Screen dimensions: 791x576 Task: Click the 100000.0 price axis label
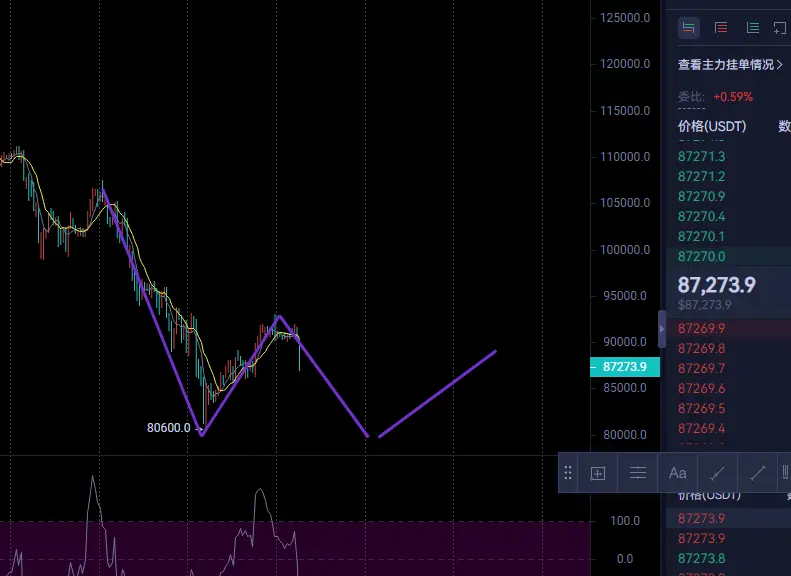(x=625, y=250)
